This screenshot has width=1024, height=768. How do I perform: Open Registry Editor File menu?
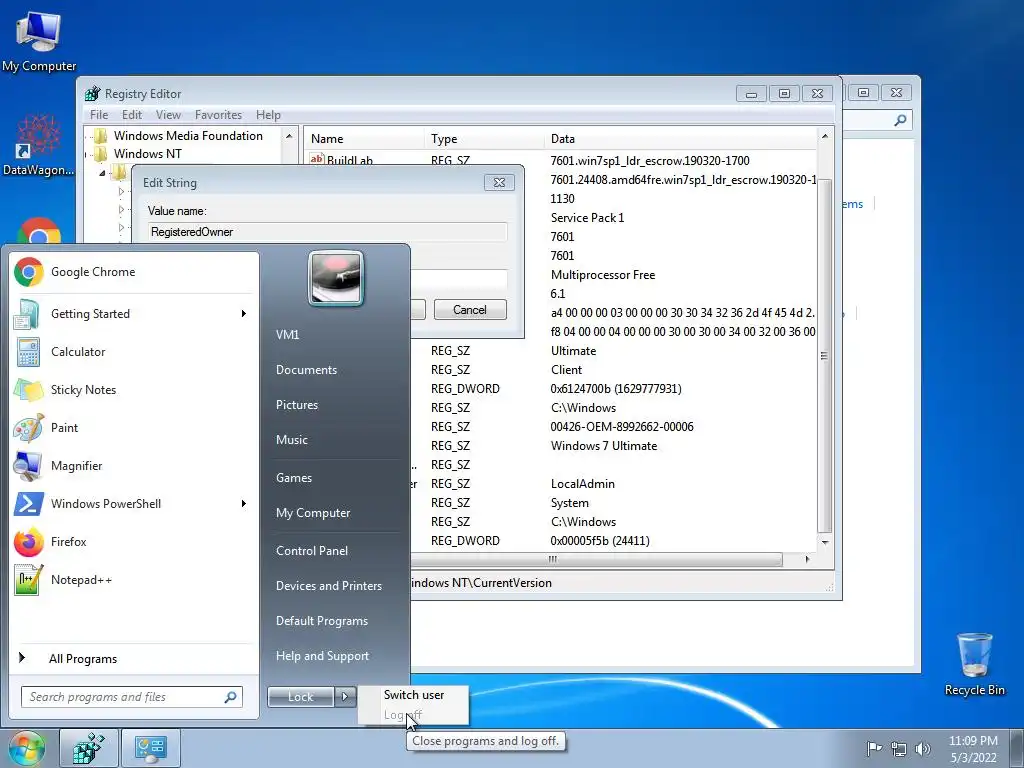(99, 115)
